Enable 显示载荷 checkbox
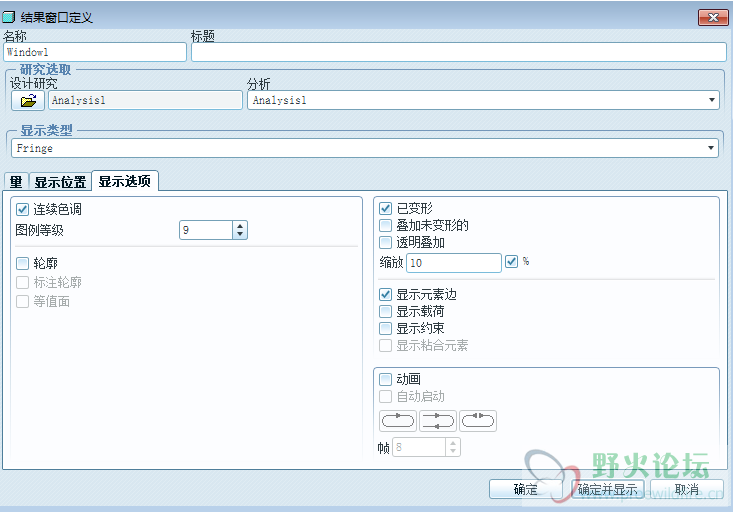 point(385,311)
